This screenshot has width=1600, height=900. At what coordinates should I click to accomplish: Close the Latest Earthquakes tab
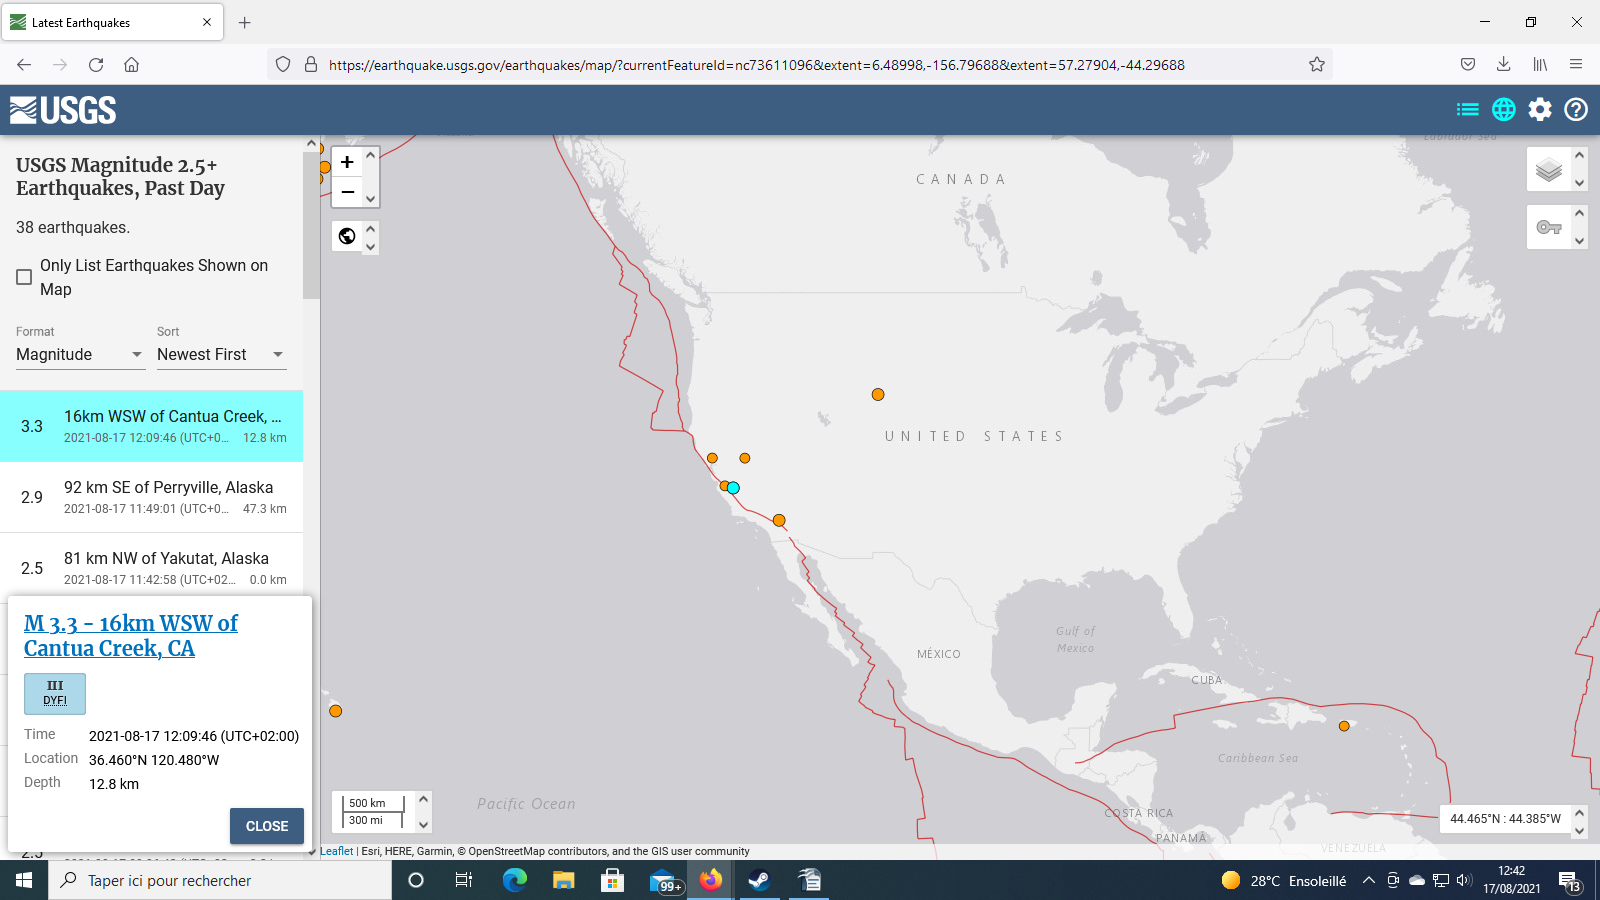(x=207, y=22)
